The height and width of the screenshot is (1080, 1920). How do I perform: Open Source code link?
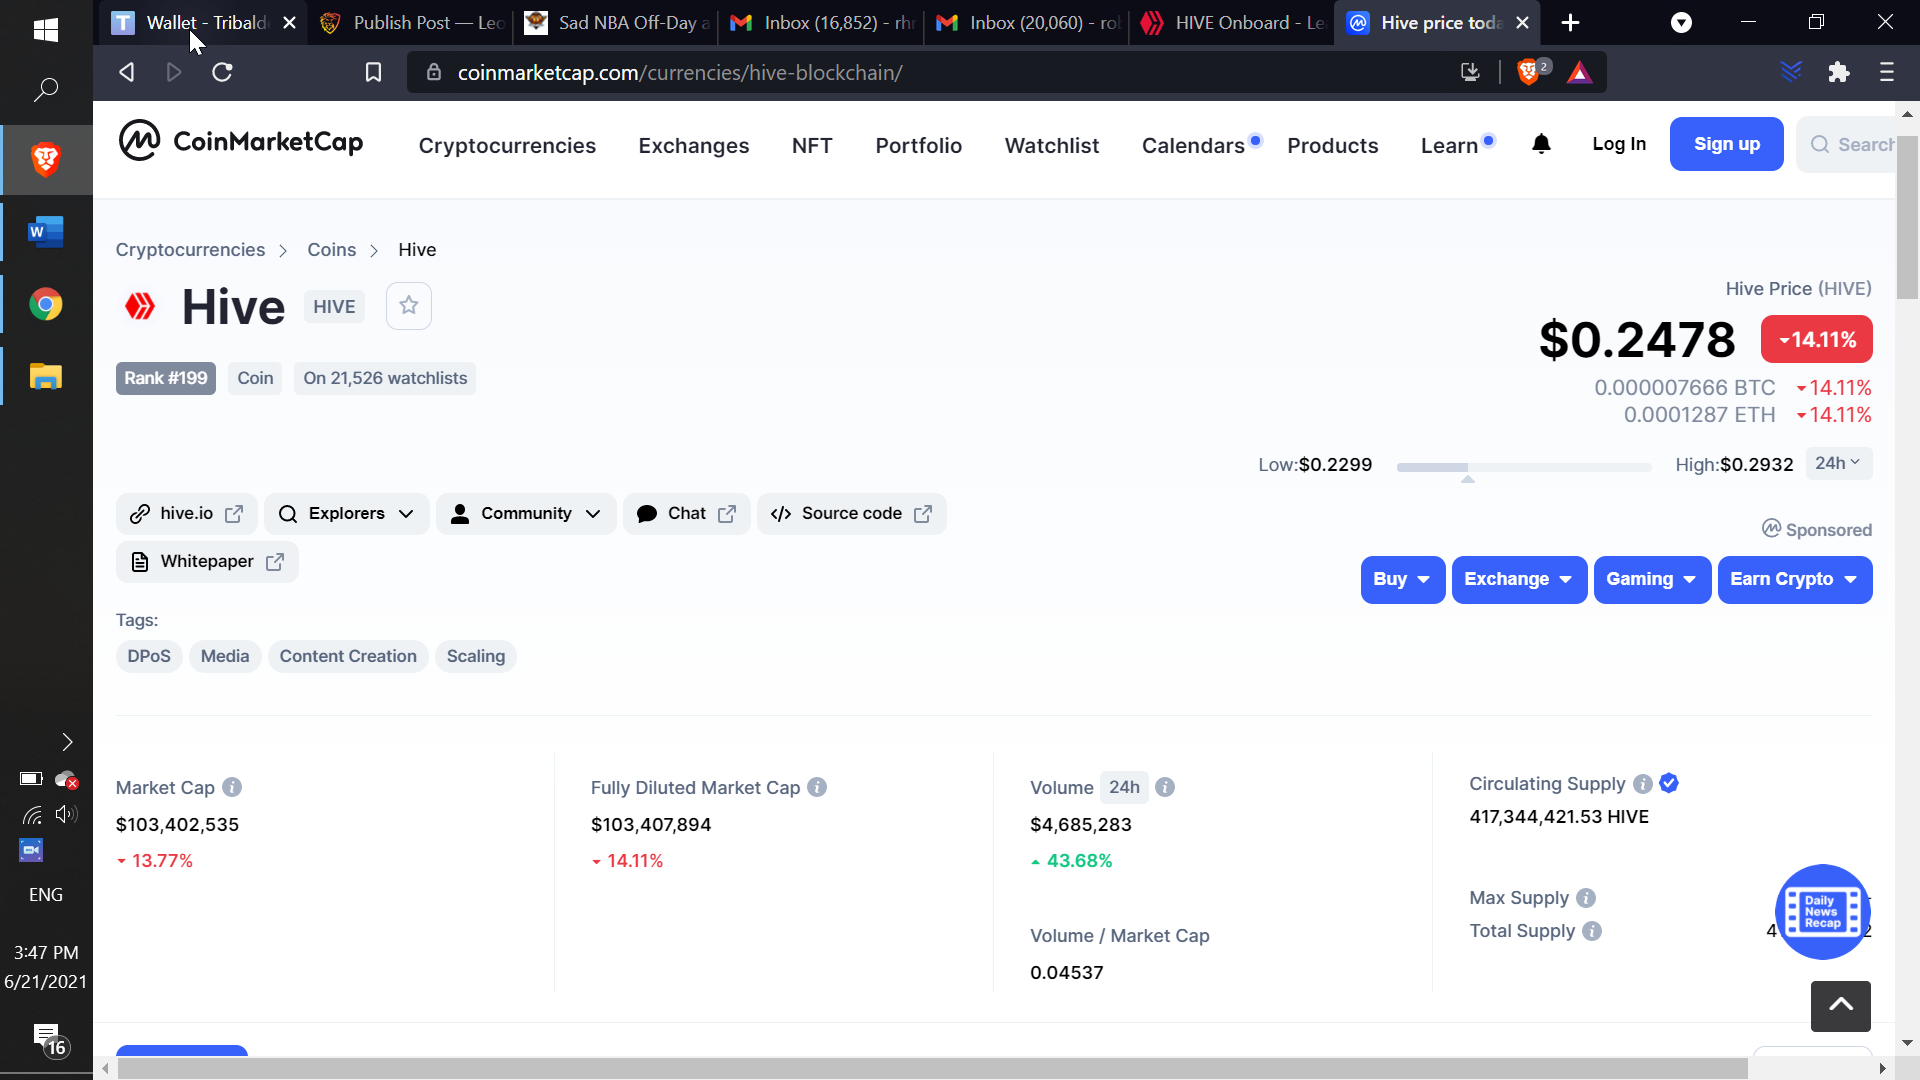pos(851,514)
